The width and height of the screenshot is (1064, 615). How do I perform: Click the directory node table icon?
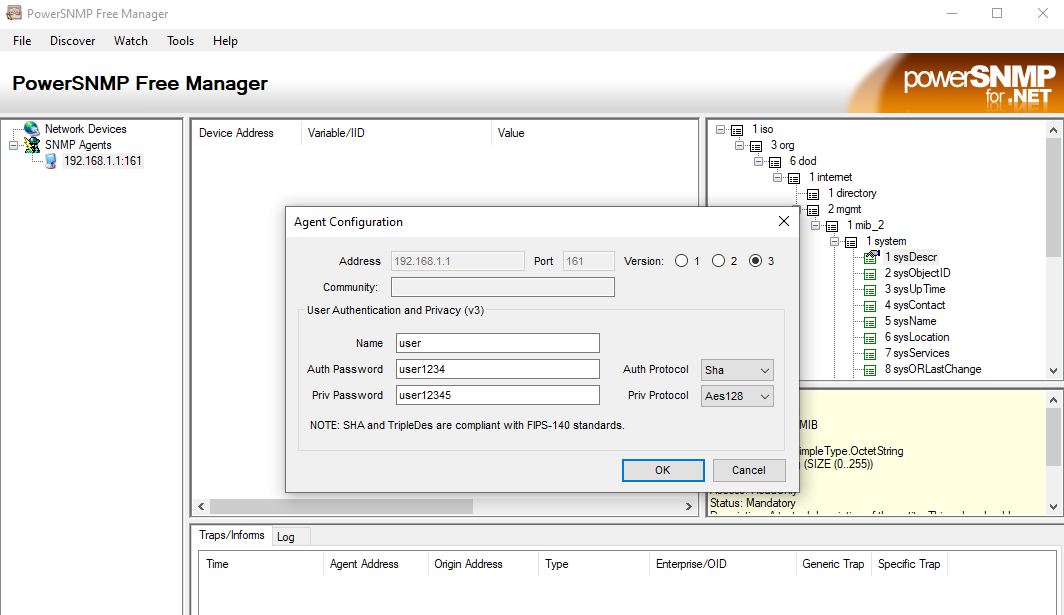pos(813,194)
